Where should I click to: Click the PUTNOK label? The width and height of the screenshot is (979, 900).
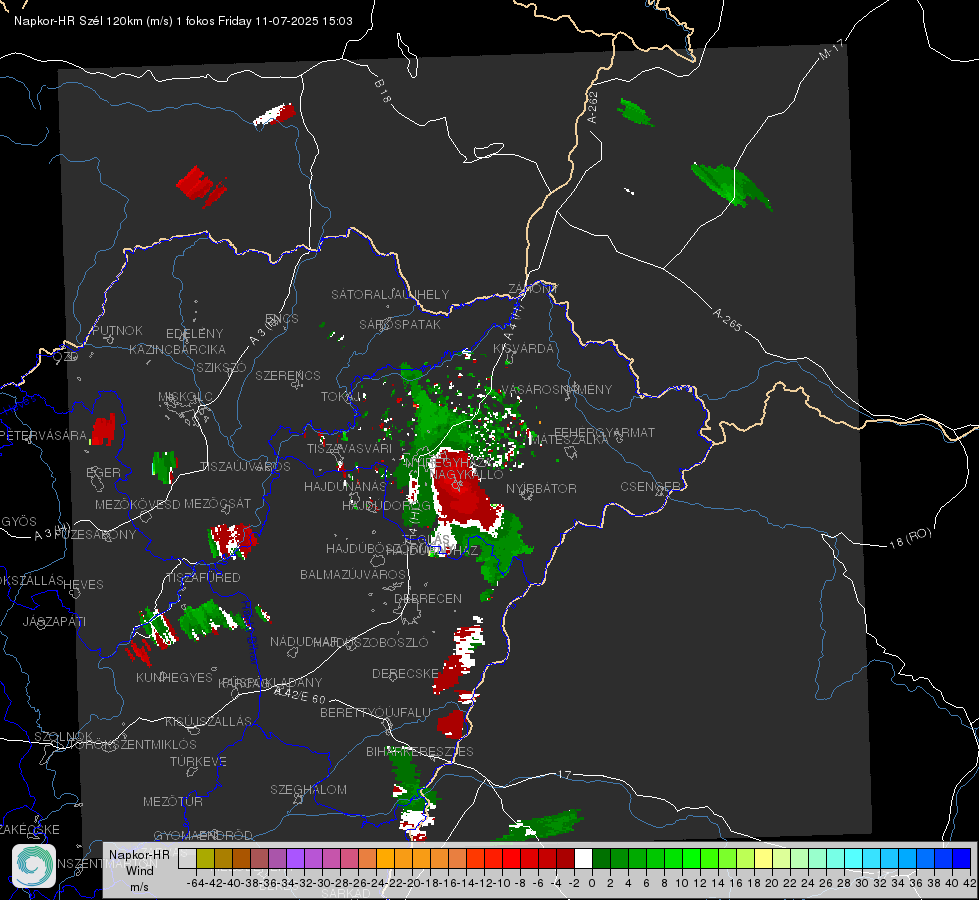[x=118, y=330]
